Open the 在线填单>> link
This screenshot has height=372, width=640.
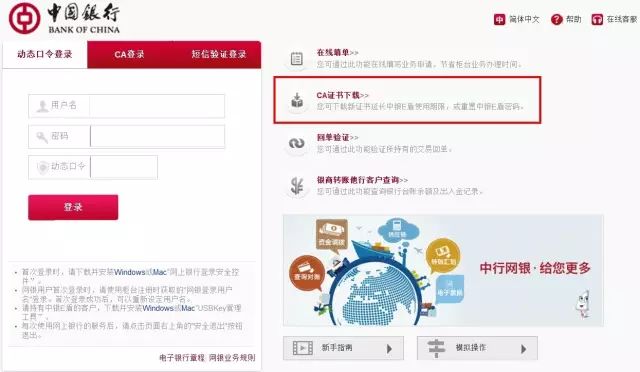coord(338,53)
